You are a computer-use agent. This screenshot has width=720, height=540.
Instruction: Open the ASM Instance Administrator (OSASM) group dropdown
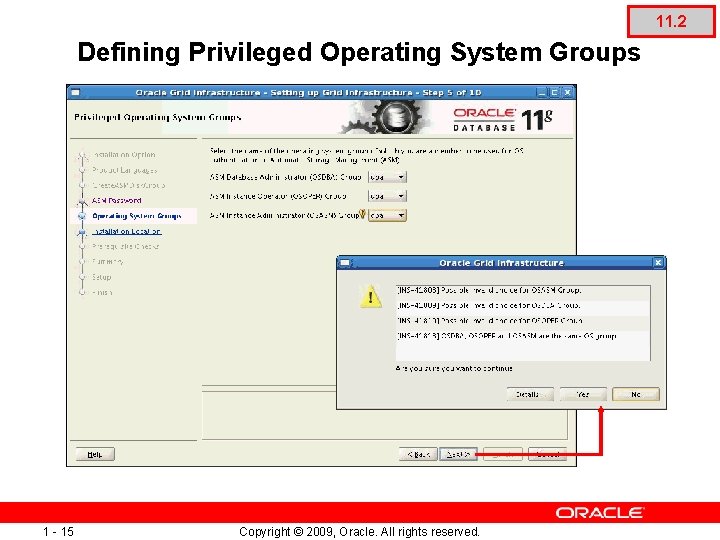(x=387, y=215)
